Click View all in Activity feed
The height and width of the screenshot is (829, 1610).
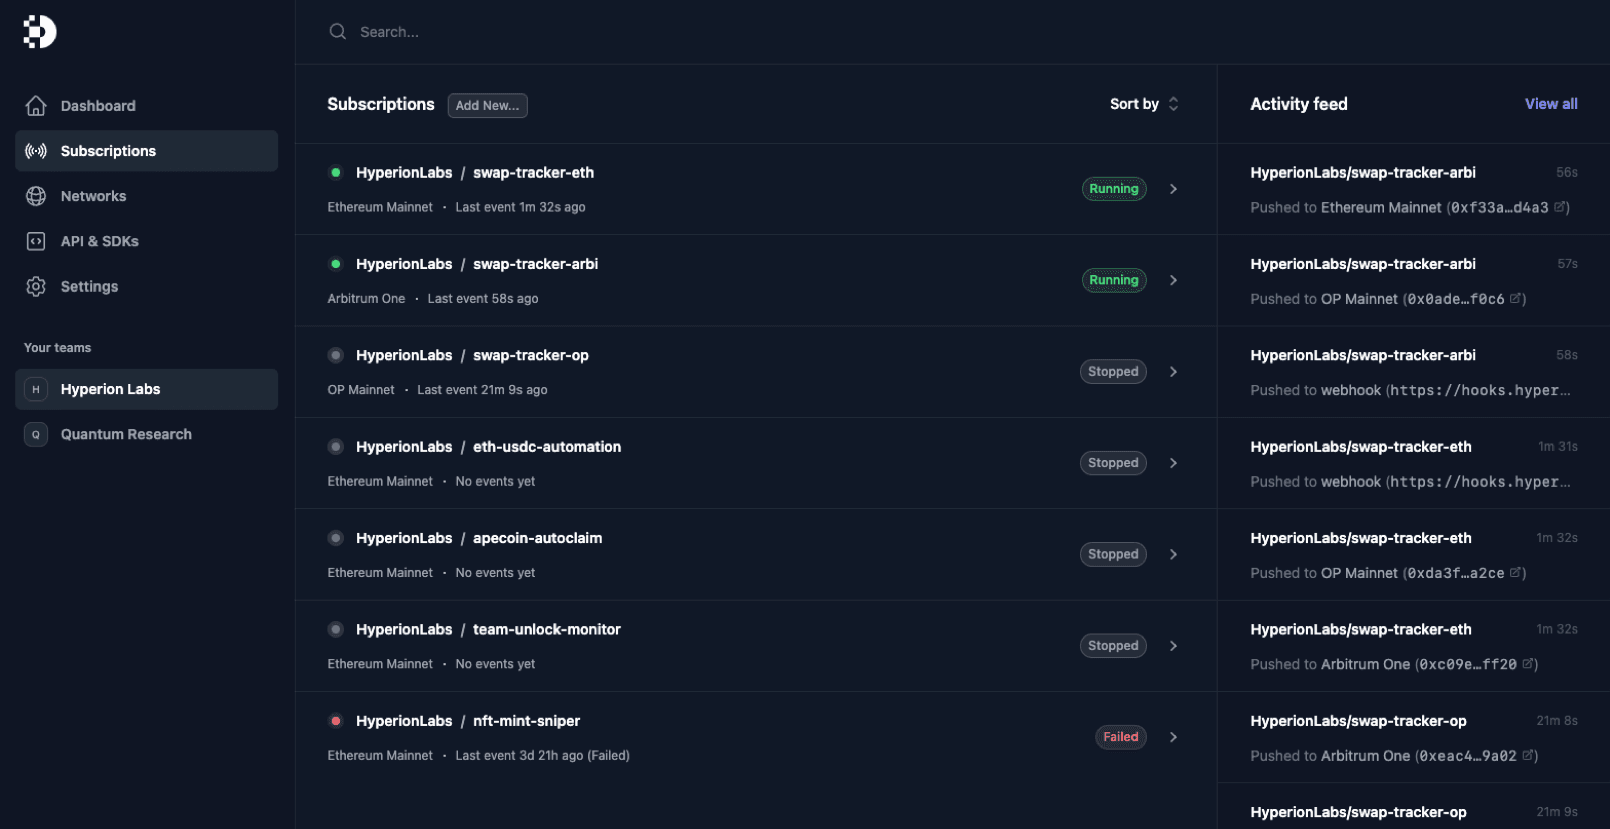click(x=1551, y=104)
